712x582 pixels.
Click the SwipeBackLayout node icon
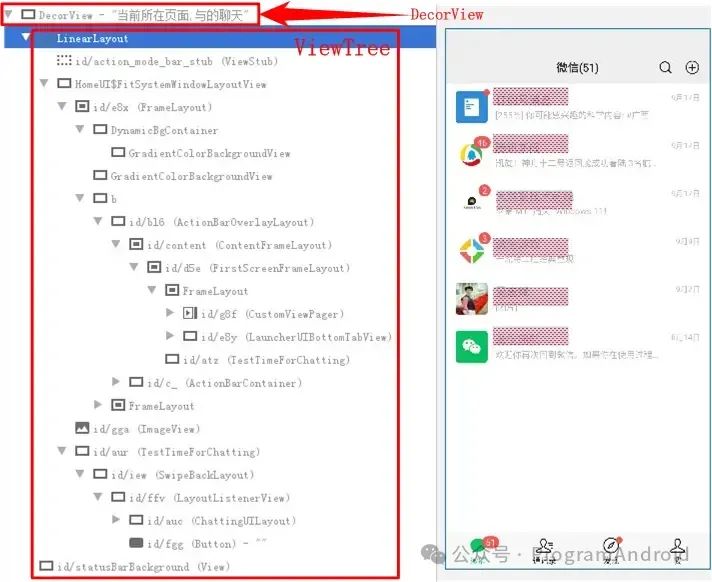(100, 473)
